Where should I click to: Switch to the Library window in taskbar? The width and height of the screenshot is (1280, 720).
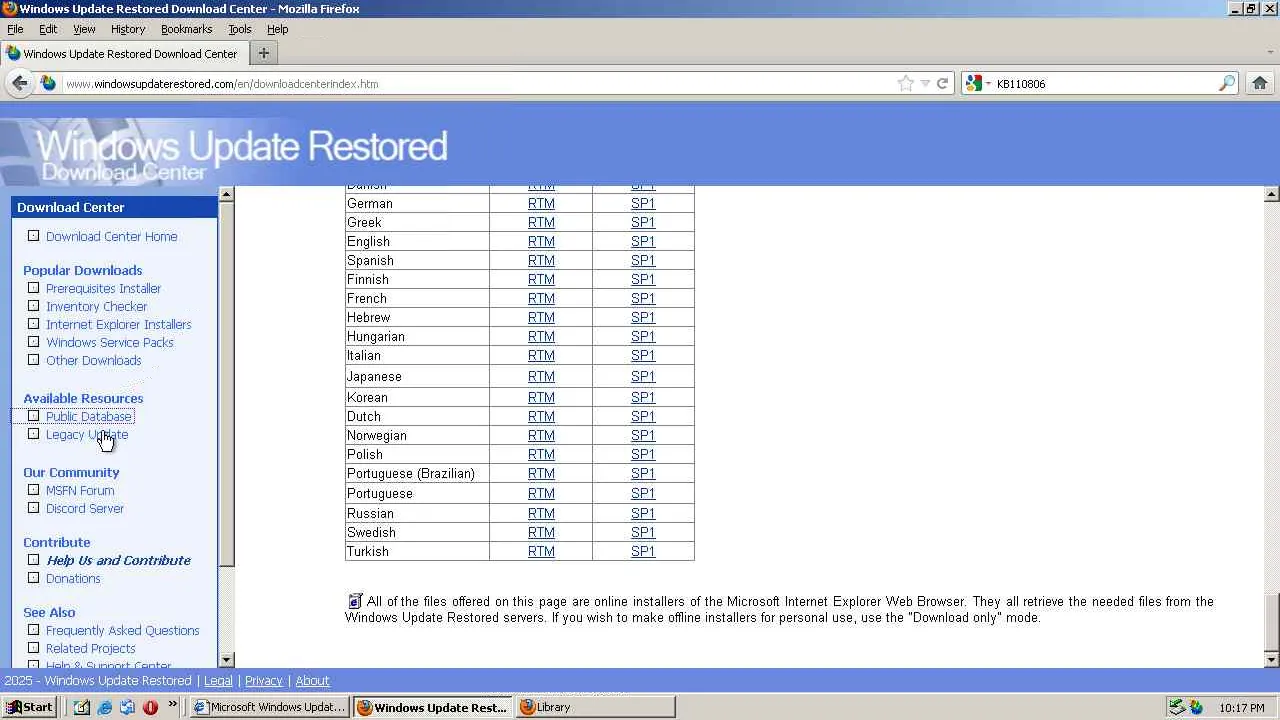point(595,707)
